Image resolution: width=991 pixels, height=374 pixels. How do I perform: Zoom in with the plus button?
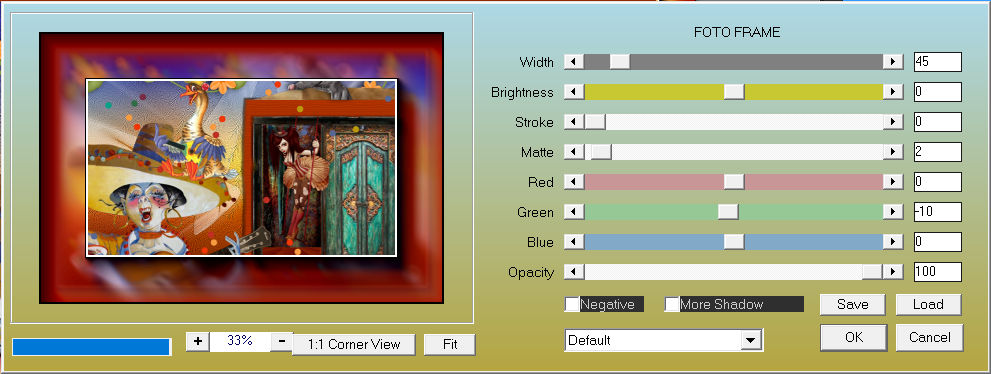[x=198, y=341]
